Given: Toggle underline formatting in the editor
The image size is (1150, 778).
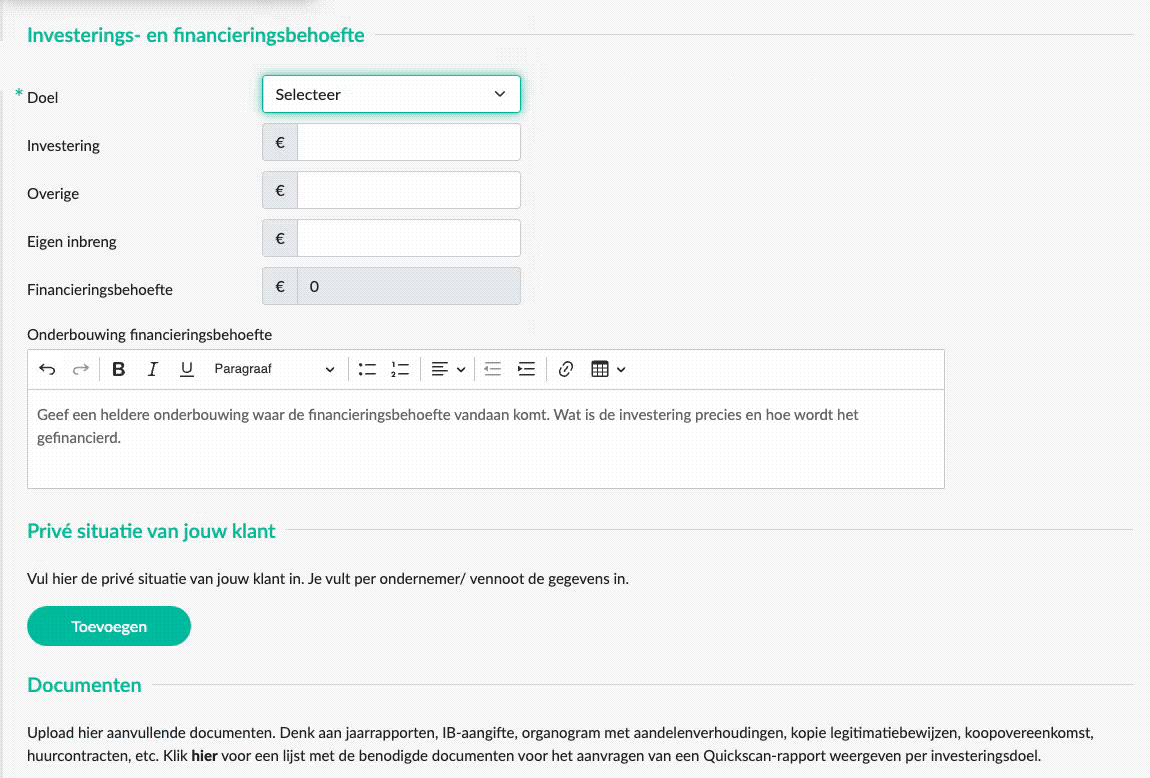Looking at the screenshot, I should coord(187,369).
